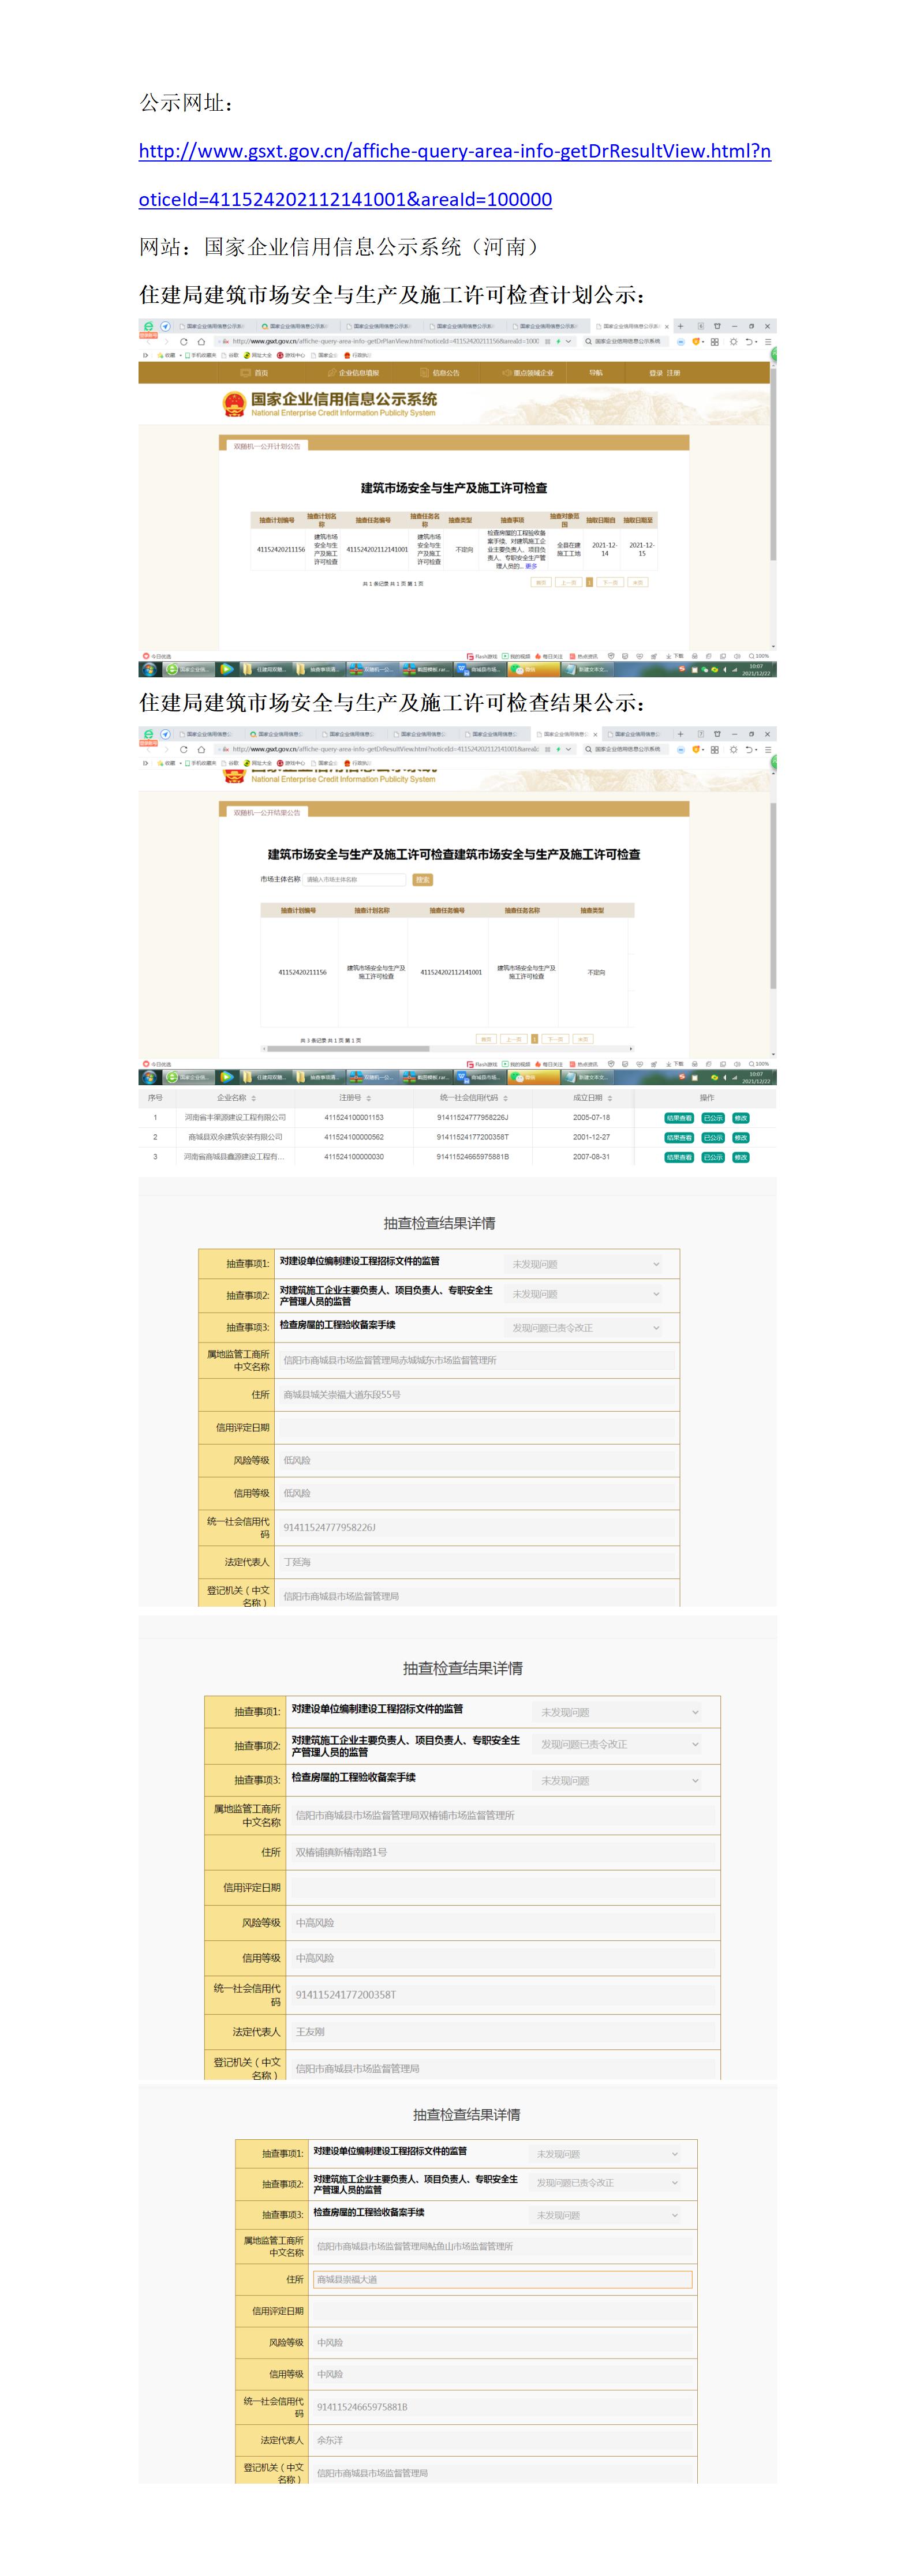Click the 搜索 button beside the 市场主体名称 field

pos(423,880)
